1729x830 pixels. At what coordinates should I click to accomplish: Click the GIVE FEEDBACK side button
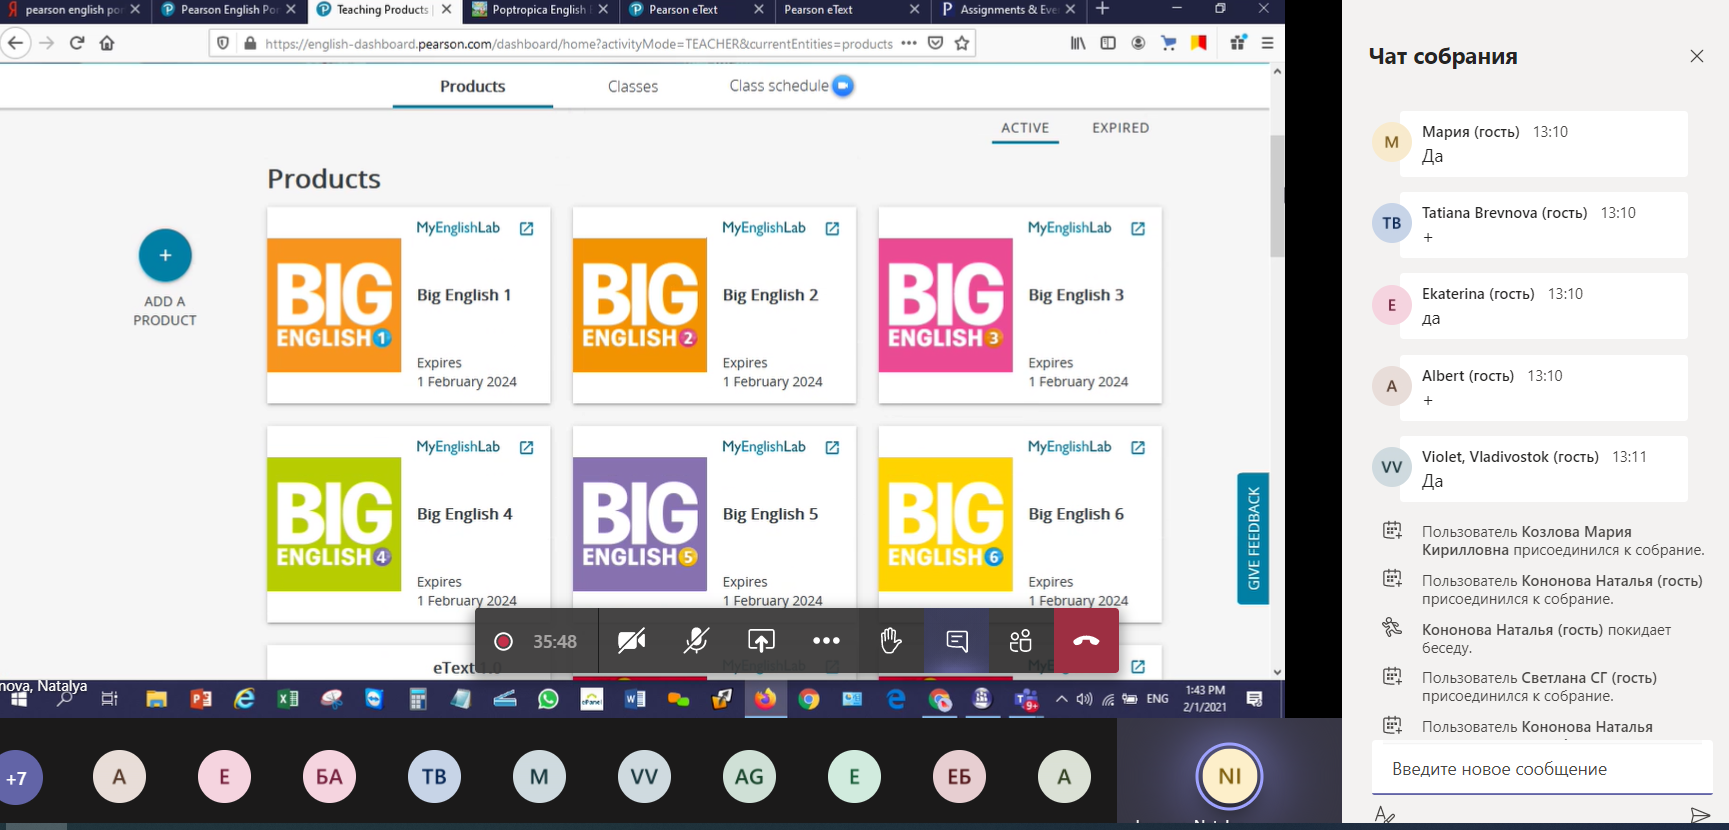[1253, 538]
